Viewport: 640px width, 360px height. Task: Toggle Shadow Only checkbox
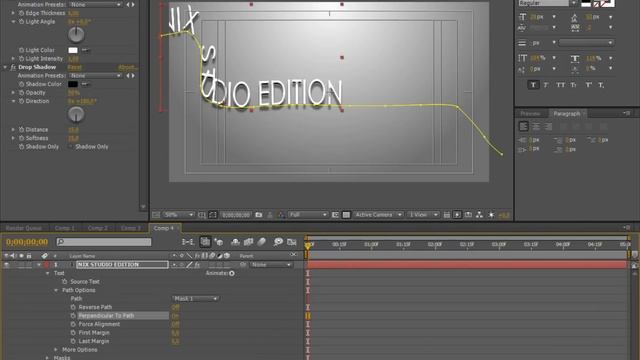coord(71,147)
